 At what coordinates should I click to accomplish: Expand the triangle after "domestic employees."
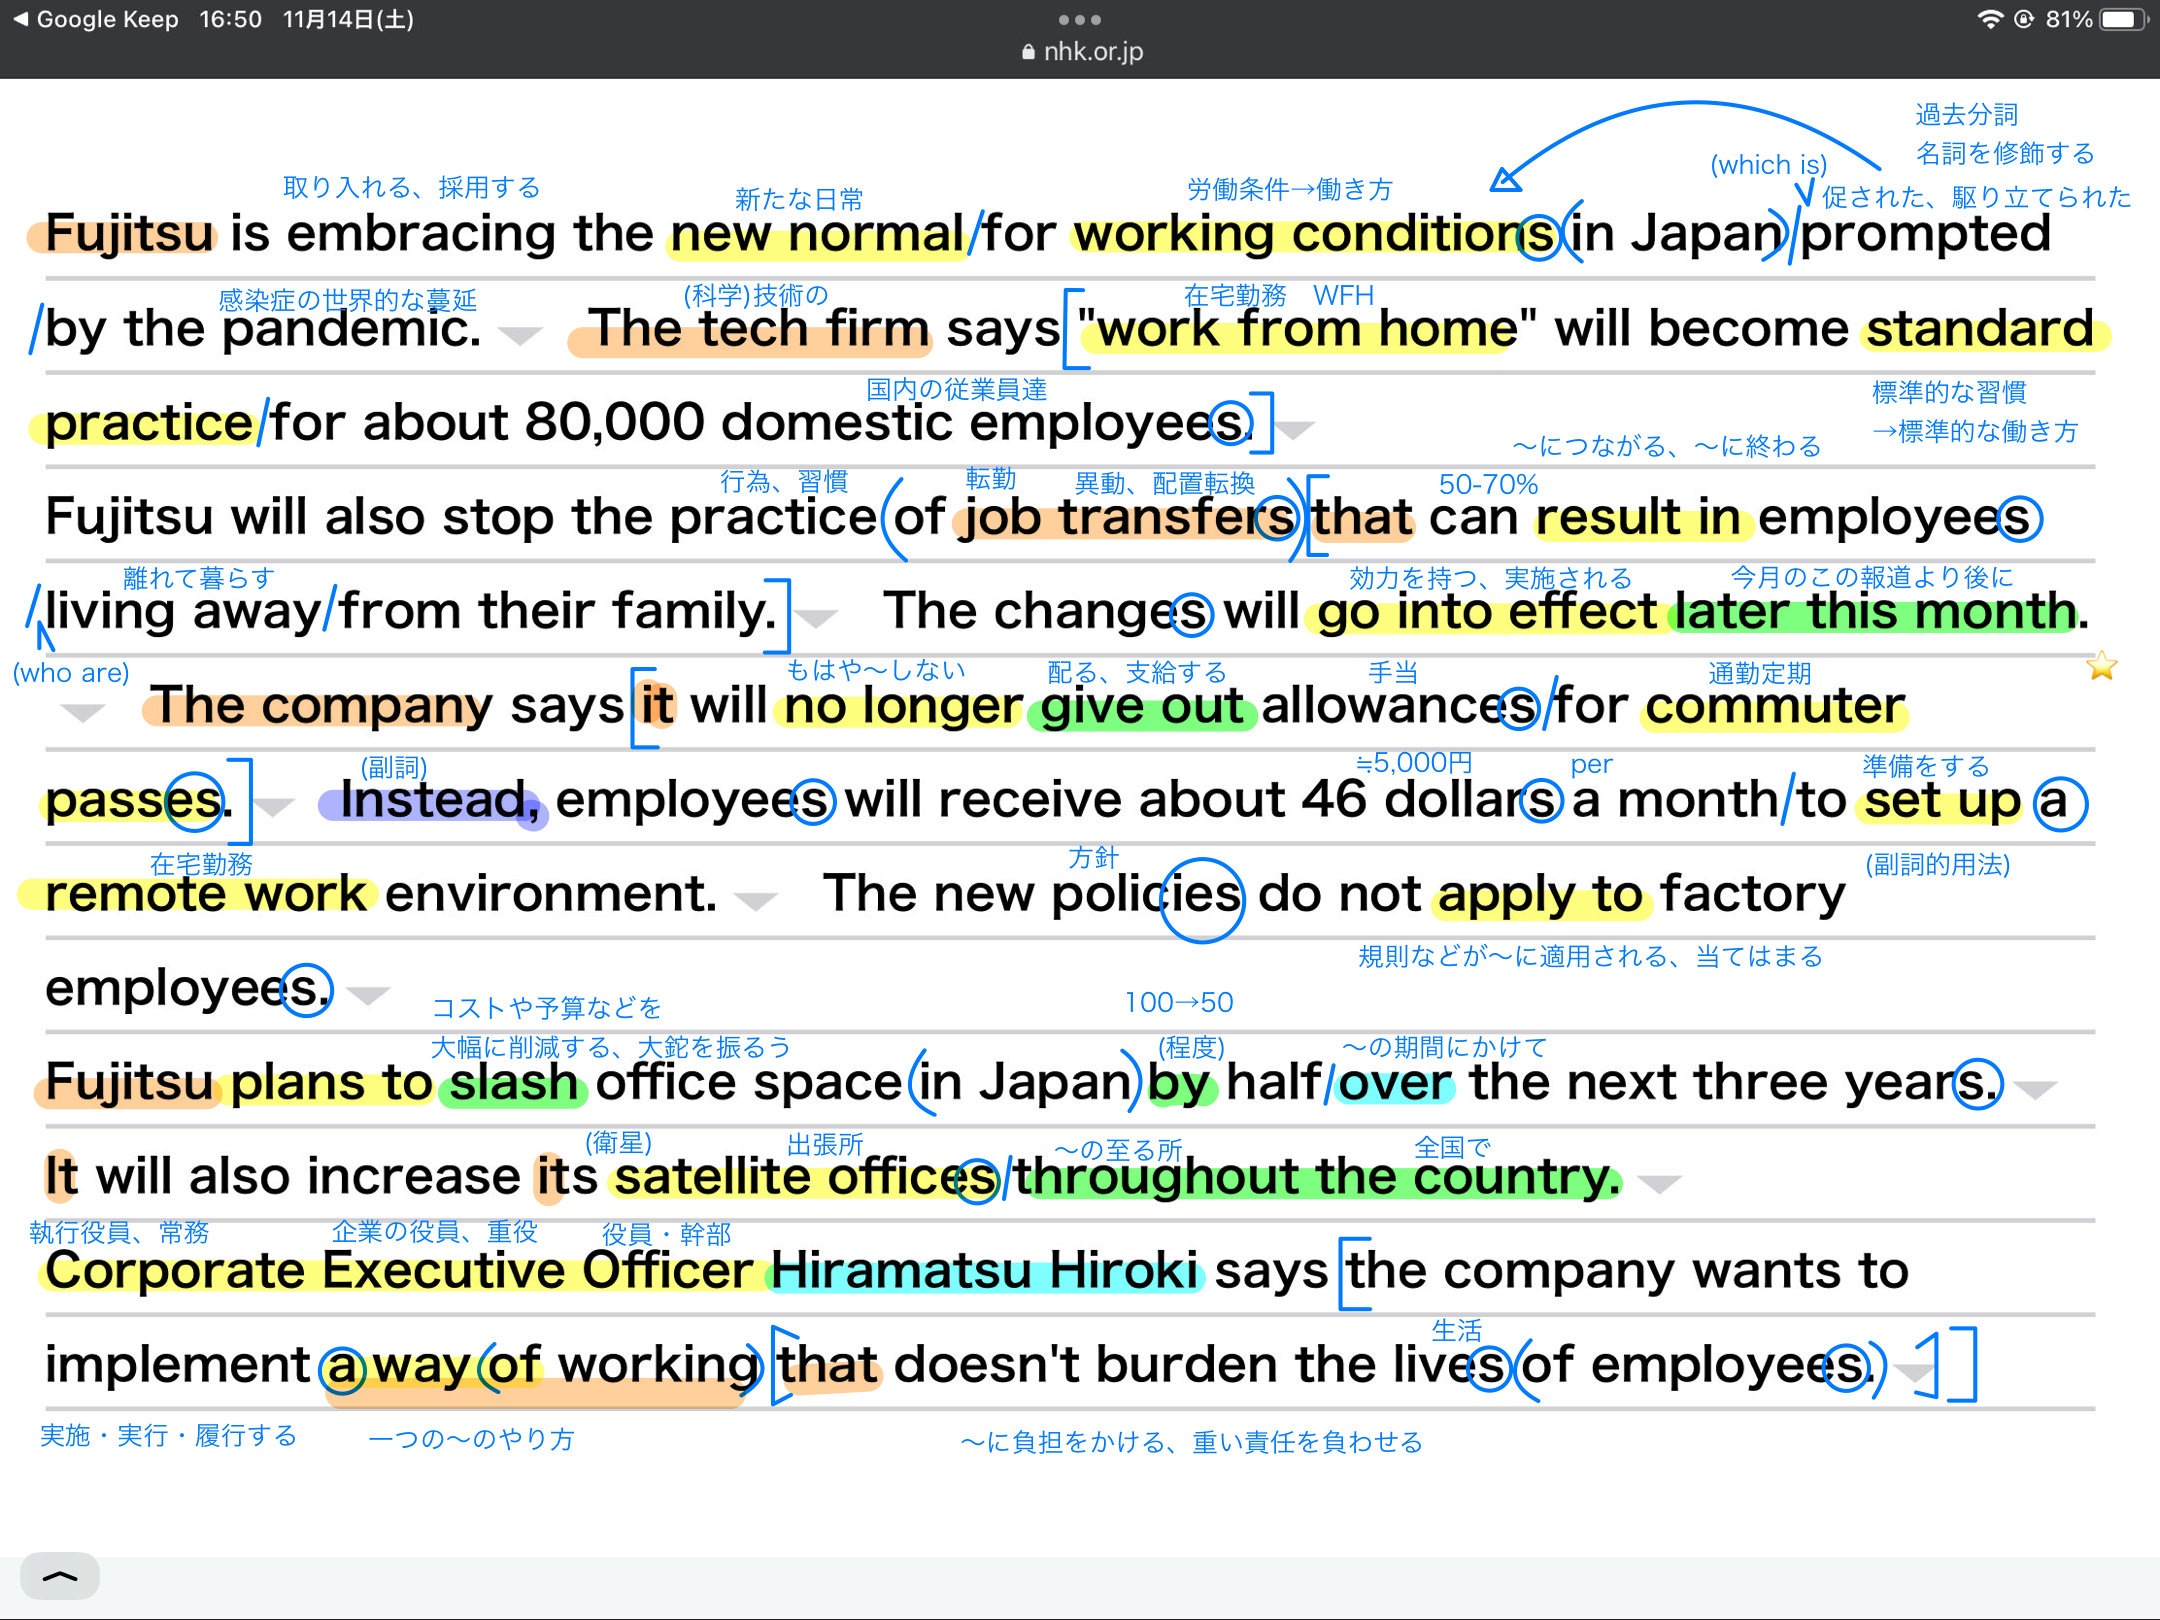[x=1295, y=430]
